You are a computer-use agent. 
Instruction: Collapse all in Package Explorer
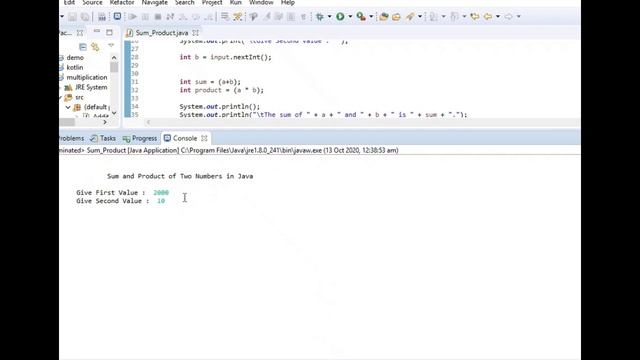click(x=83, y=47)
